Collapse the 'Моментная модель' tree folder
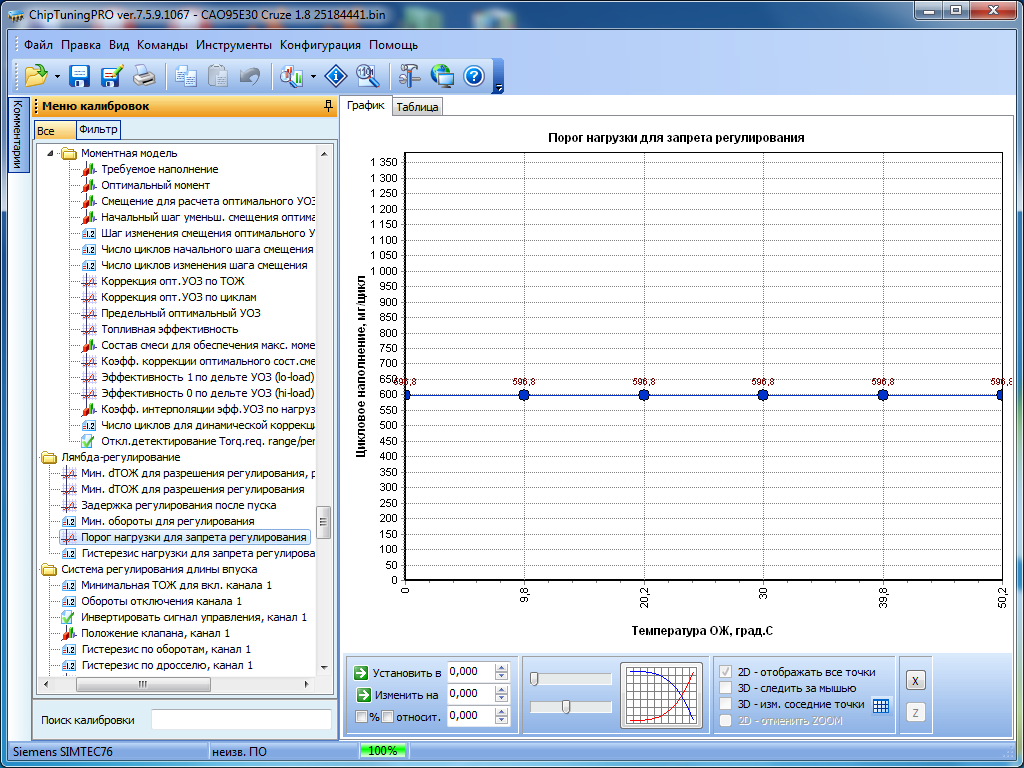Screen dimensions: 1024x768 pos(51,153)
